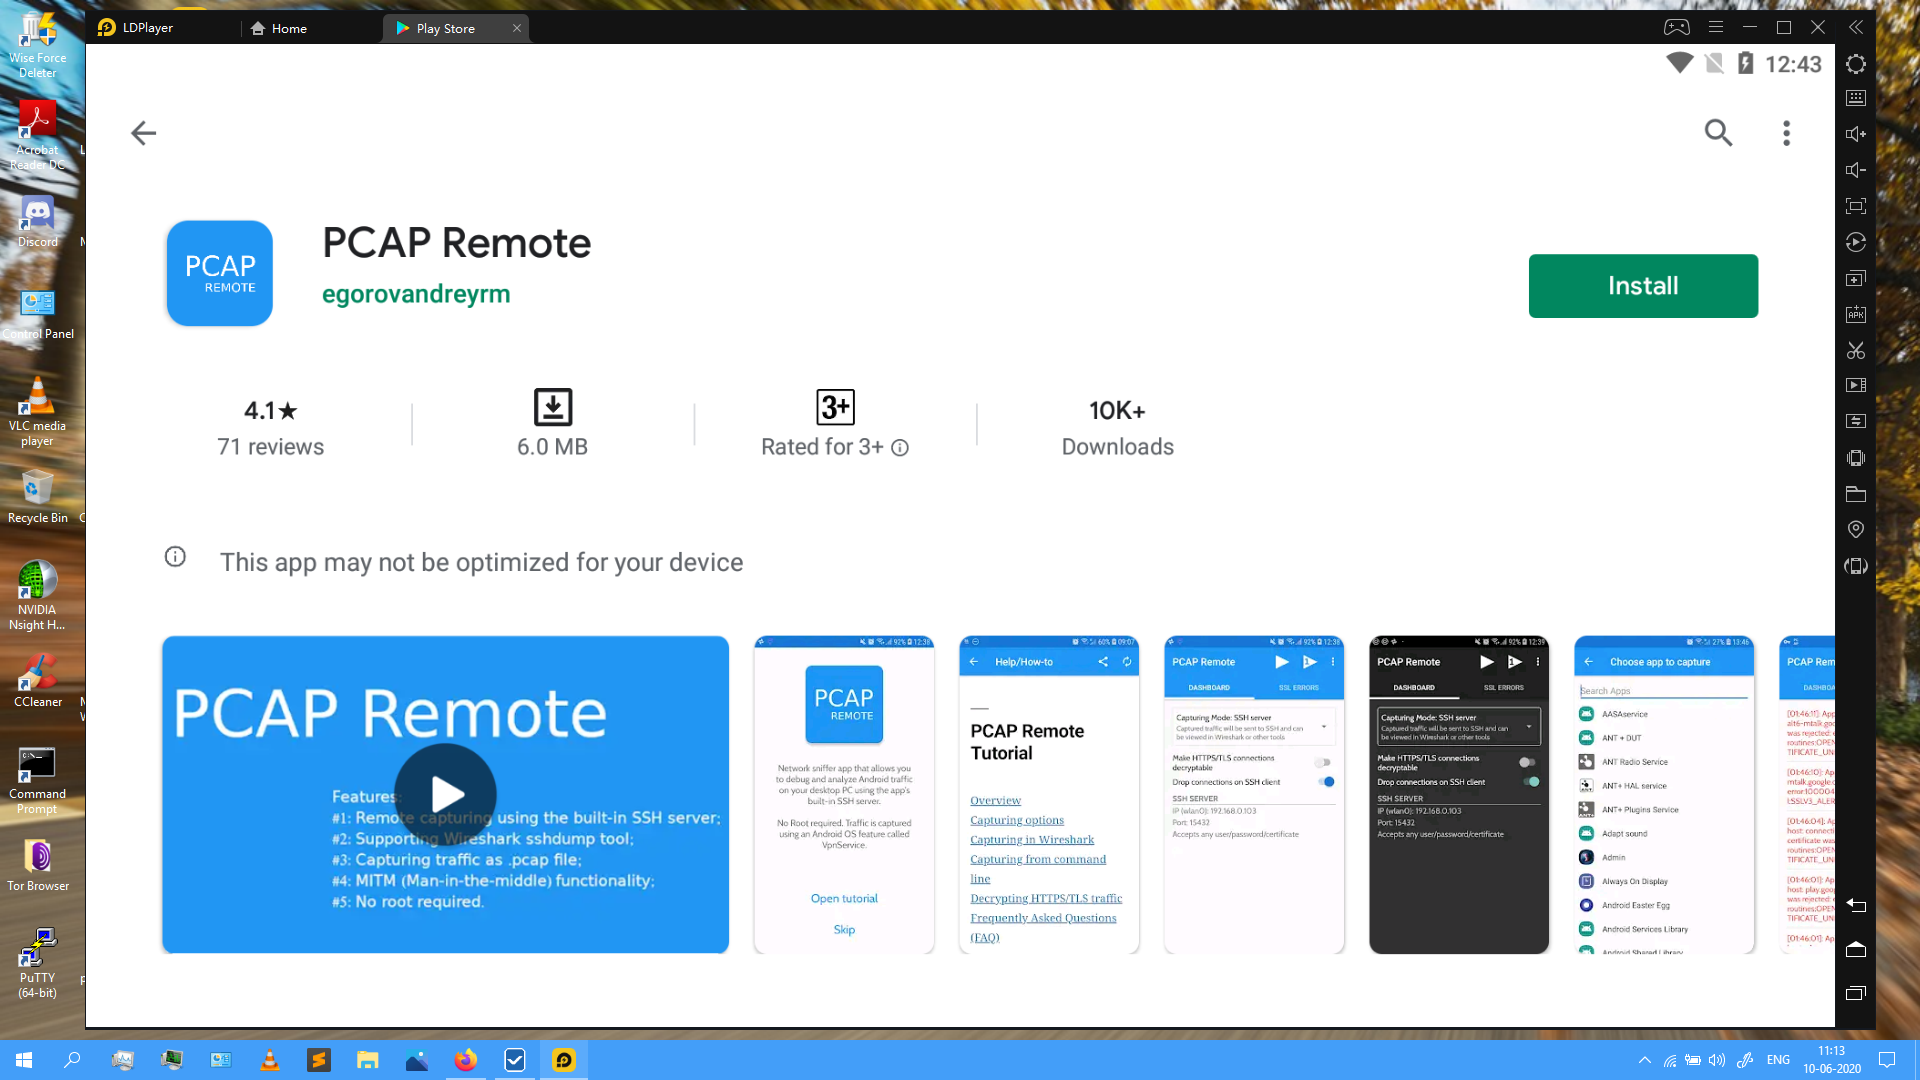
Task: Open the taskbar clock and calendar
Action: [x=1832, y=1060]
